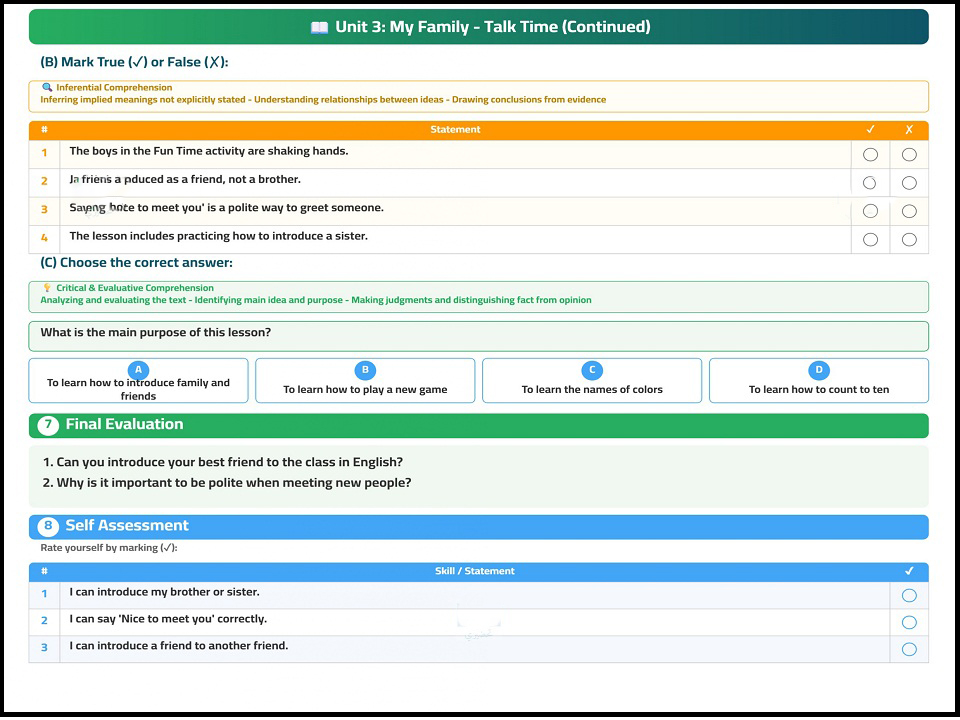The width and height of the screenshot is (960, 720).
Task: Tick 'I can say Nice to meet you correctly'
Action: point(909,623)
